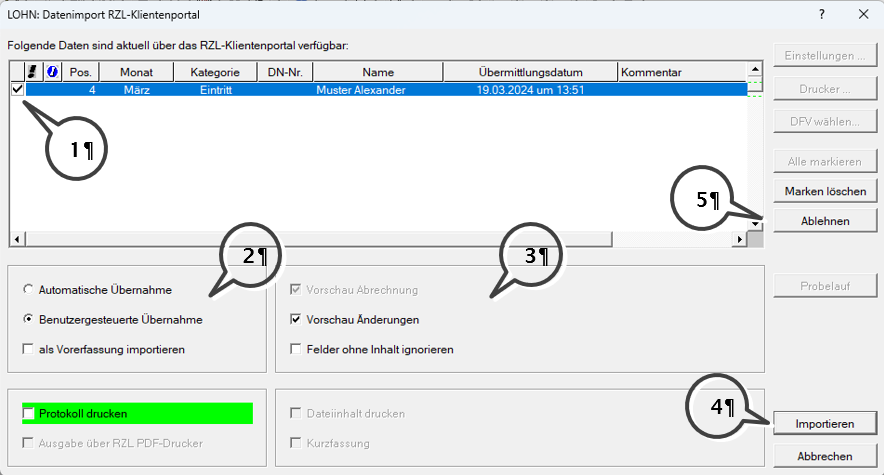Click the list scroll down arrow
Viewport: 884px width, 475px height.
tap(756, 225)
